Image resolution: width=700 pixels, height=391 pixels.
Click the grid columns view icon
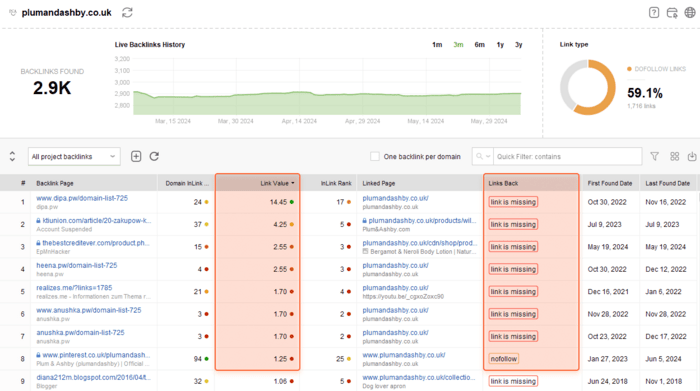point(675,156)
